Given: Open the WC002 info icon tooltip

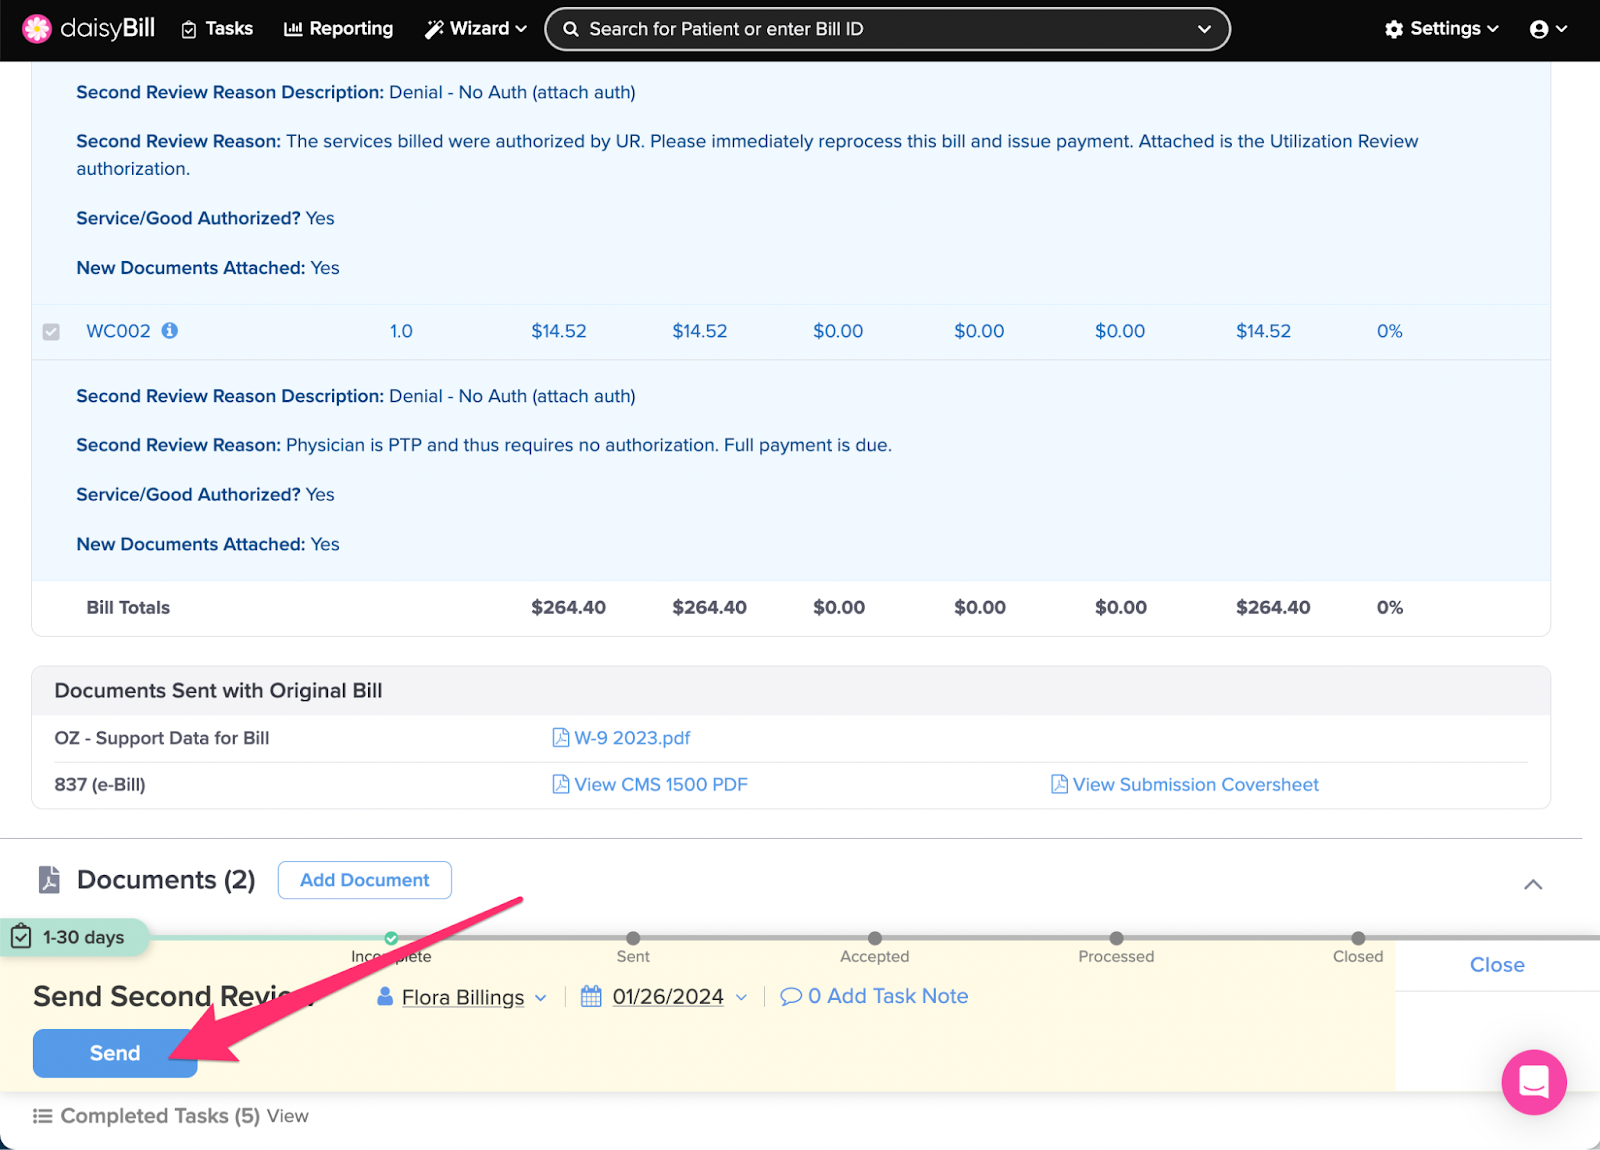Looking at the screenshot, I should pyautogui.click(x=170, y=331).
